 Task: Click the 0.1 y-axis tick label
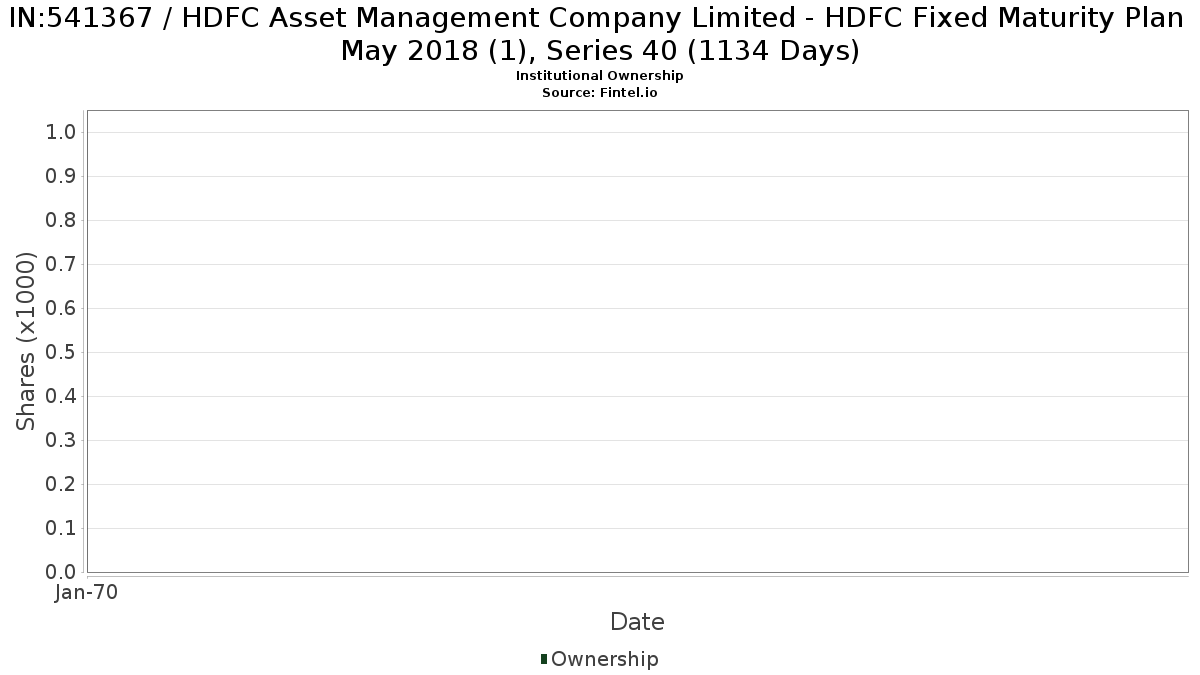(62, 528)
